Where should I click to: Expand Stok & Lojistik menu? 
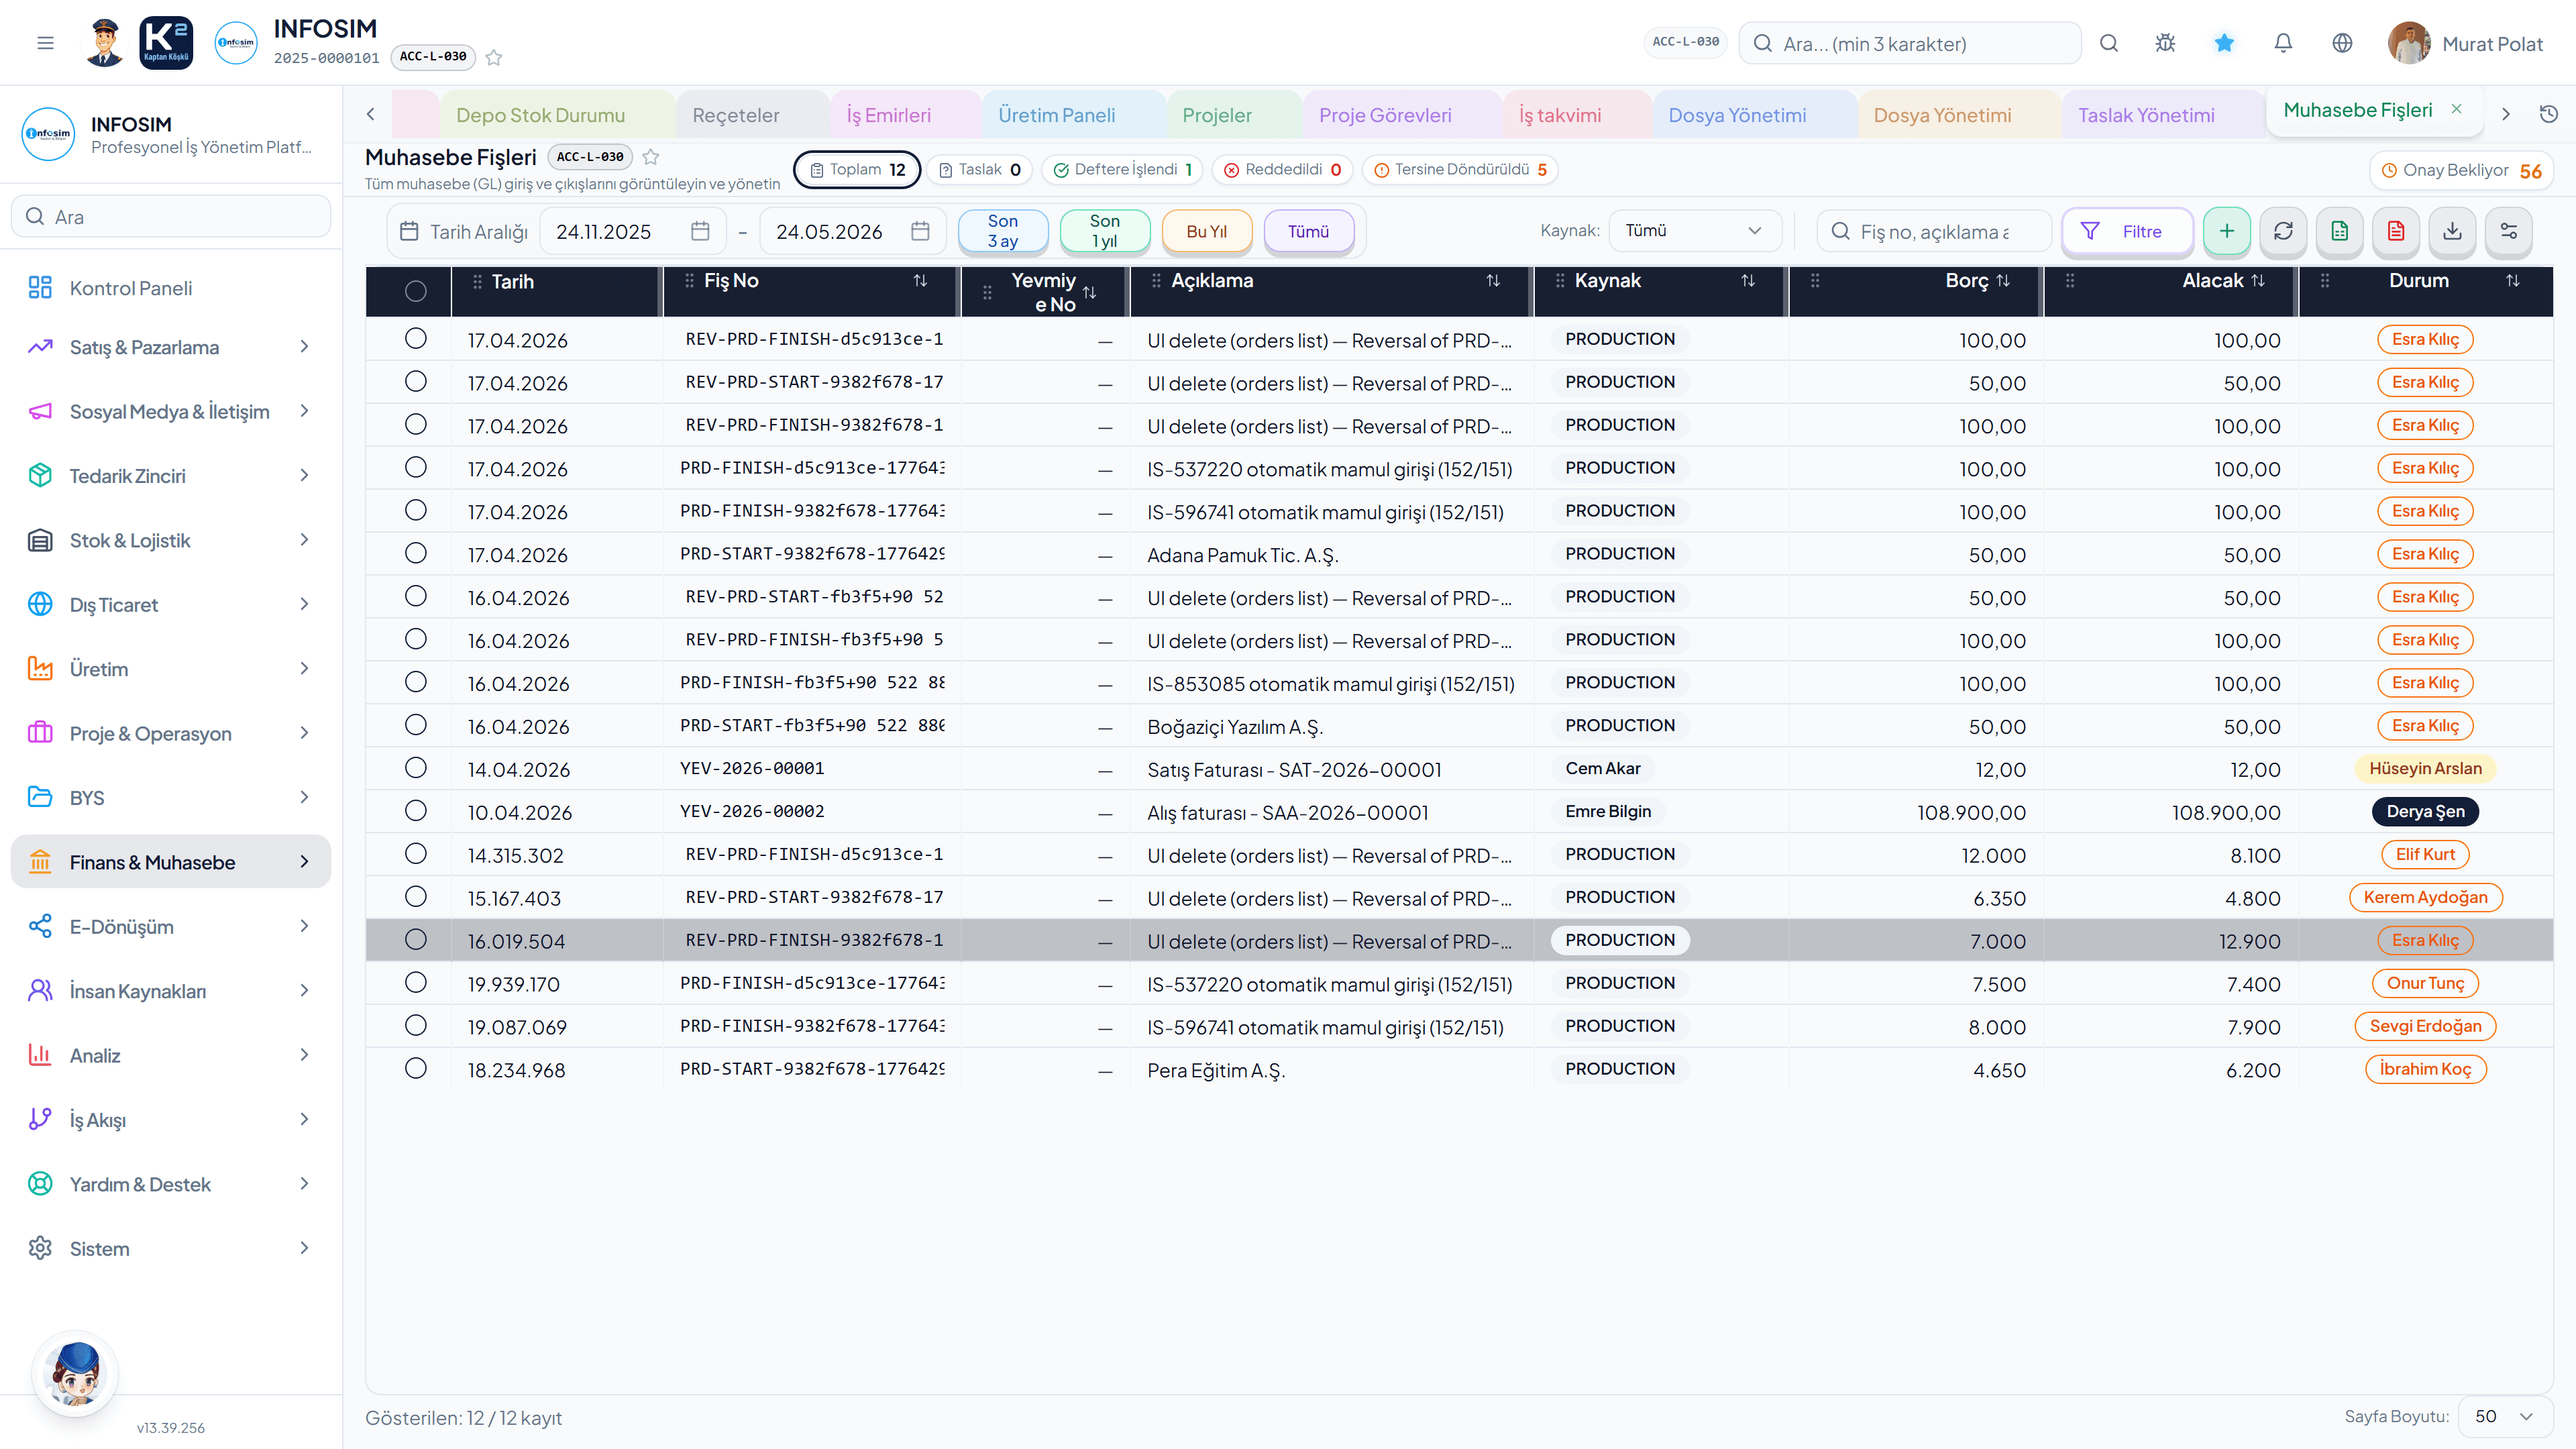(170, 540)
